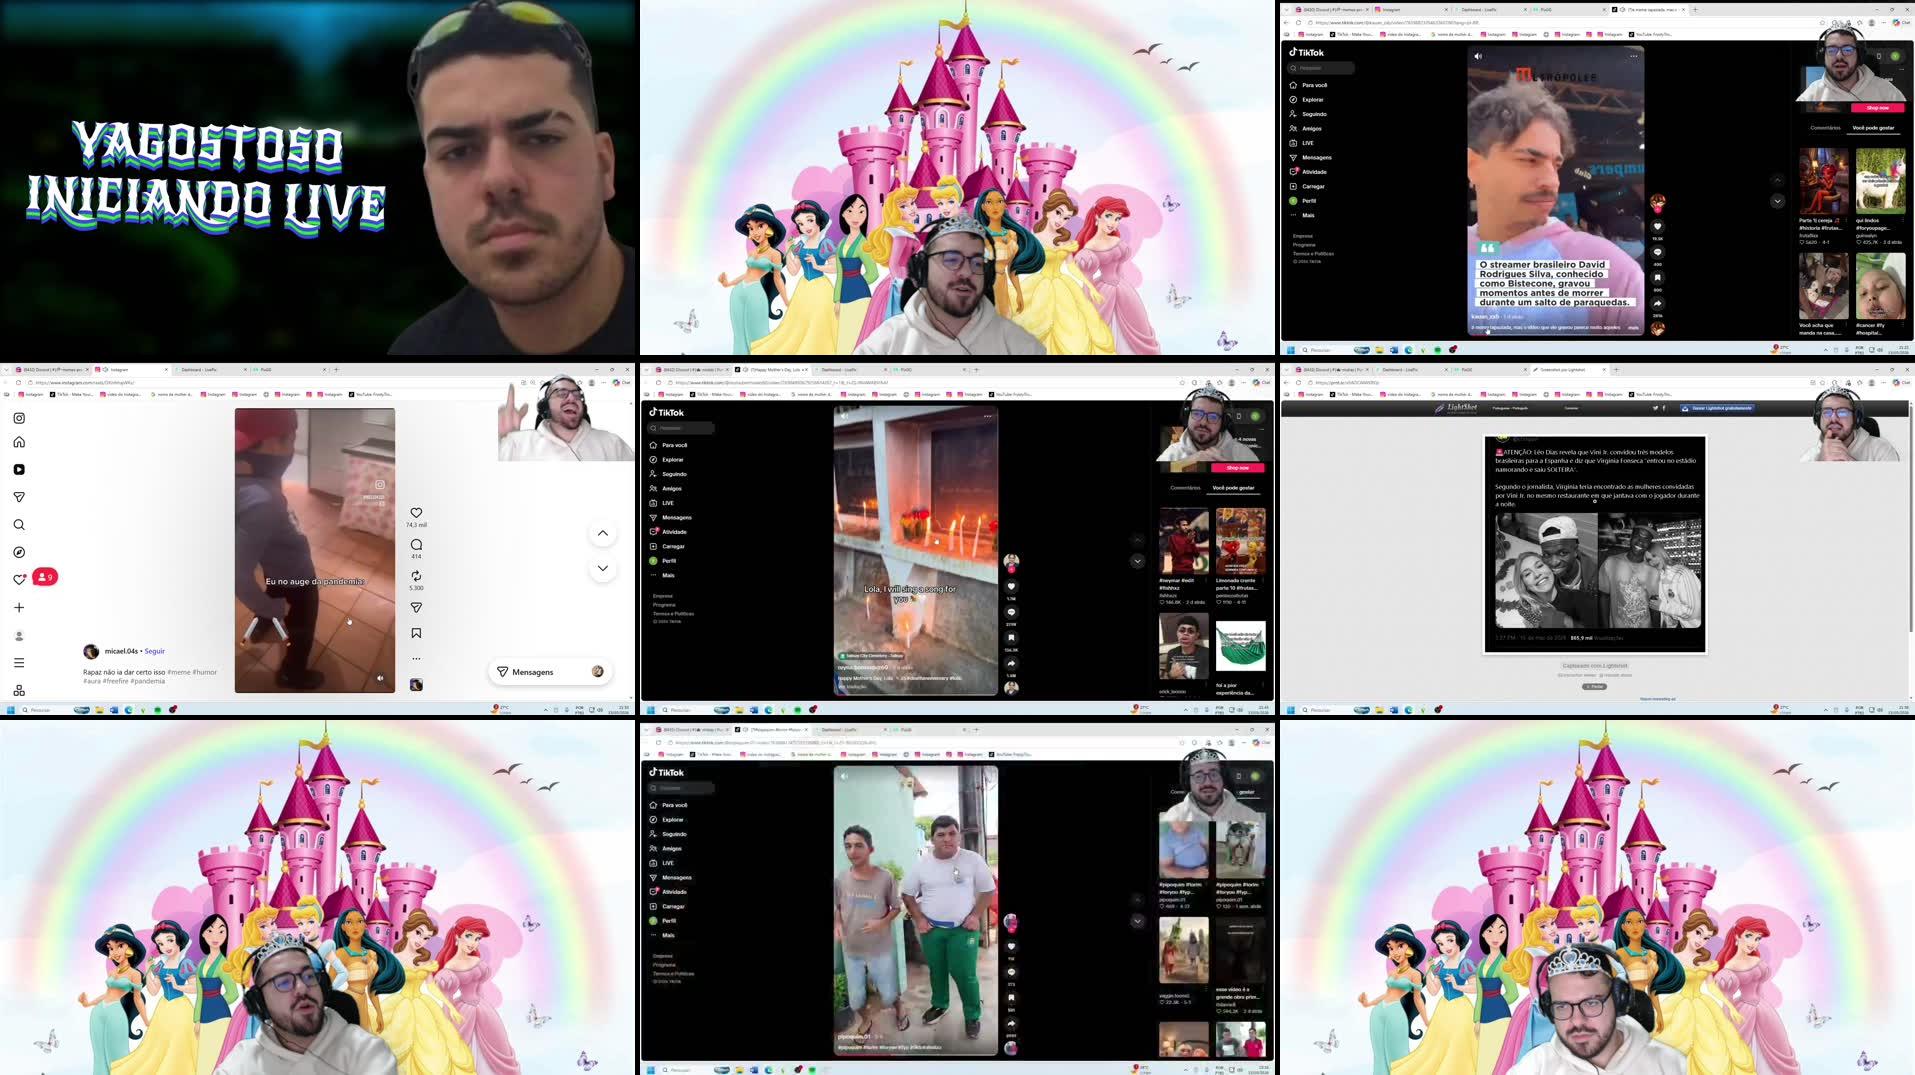Like the reel showing 74,3 mil likes
Image resolution: width=1915 pixels, height=1075 pixels.
(x=416, y=513)
